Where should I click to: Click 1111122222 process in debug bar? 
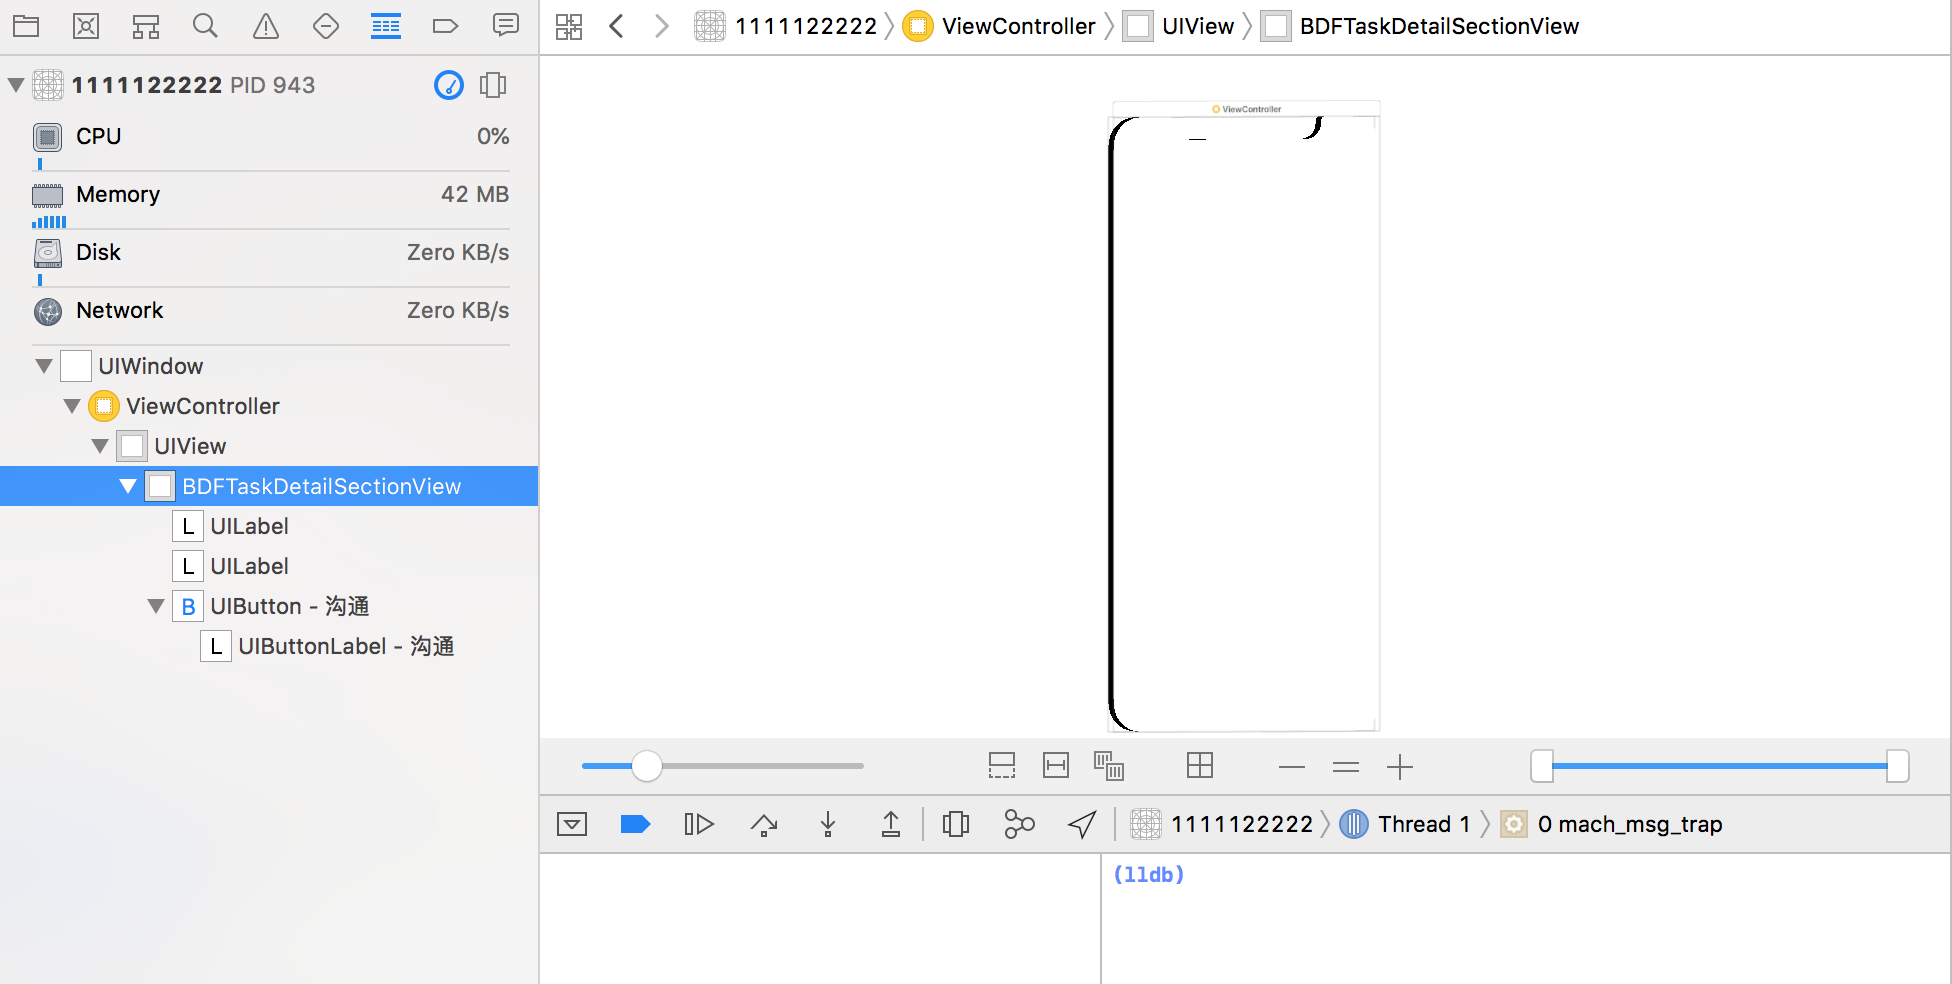(1222, 824)
